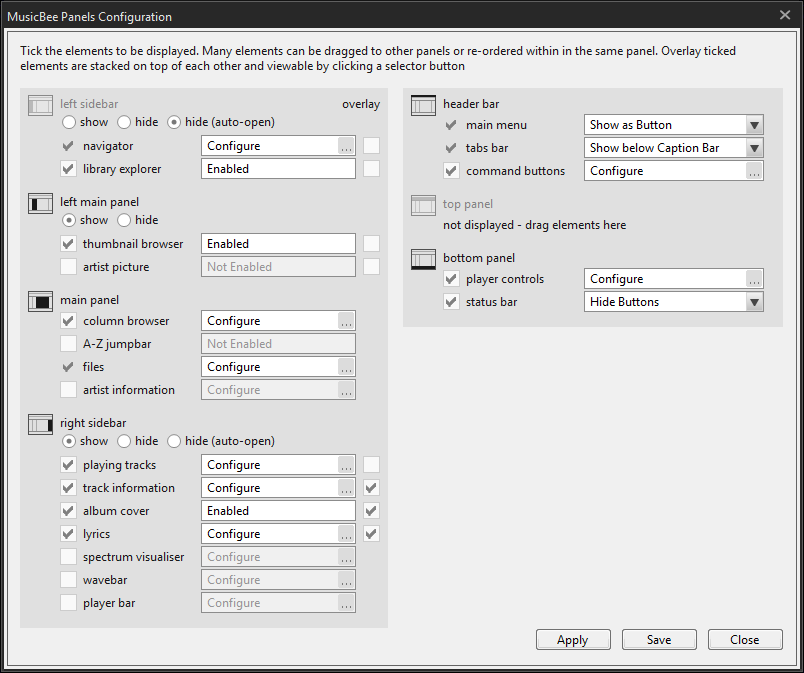Viewport: 804px width, 673px height.
Task: Tick the artist picture checkbox
Action: point(68,267)
